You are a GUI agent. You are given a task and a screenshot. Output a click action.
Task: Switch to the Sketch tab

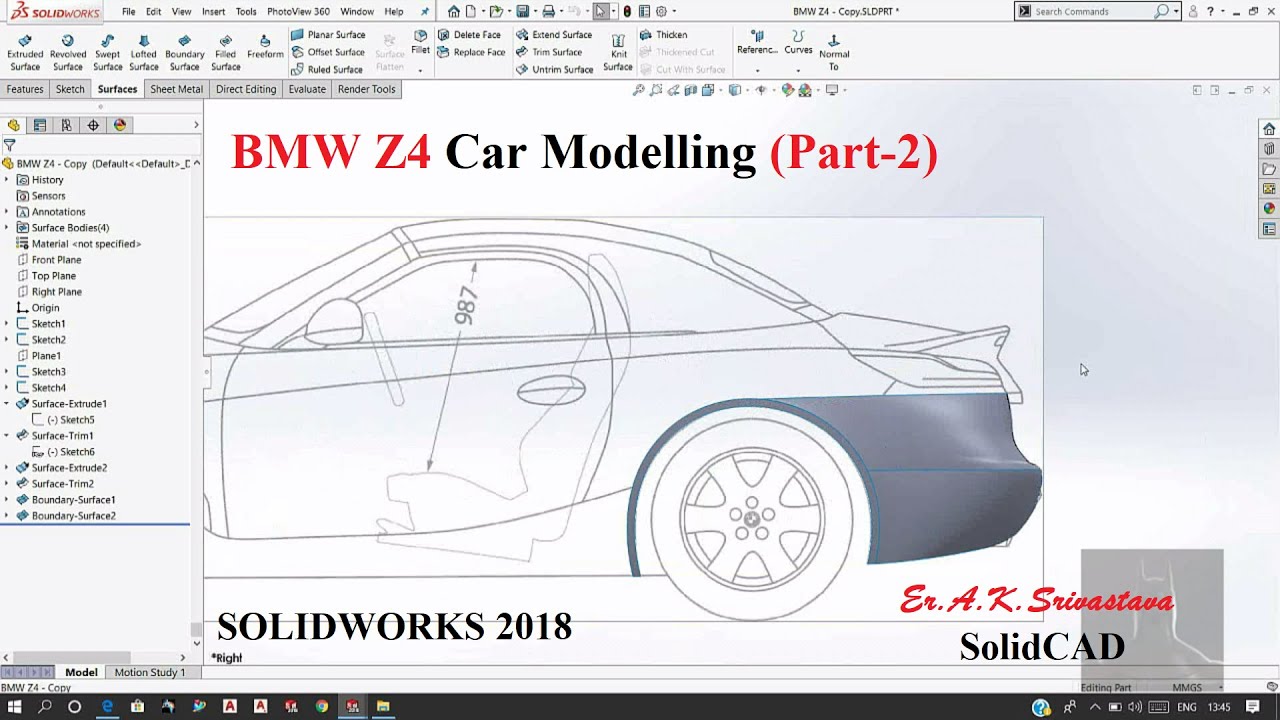coord(70,89)
